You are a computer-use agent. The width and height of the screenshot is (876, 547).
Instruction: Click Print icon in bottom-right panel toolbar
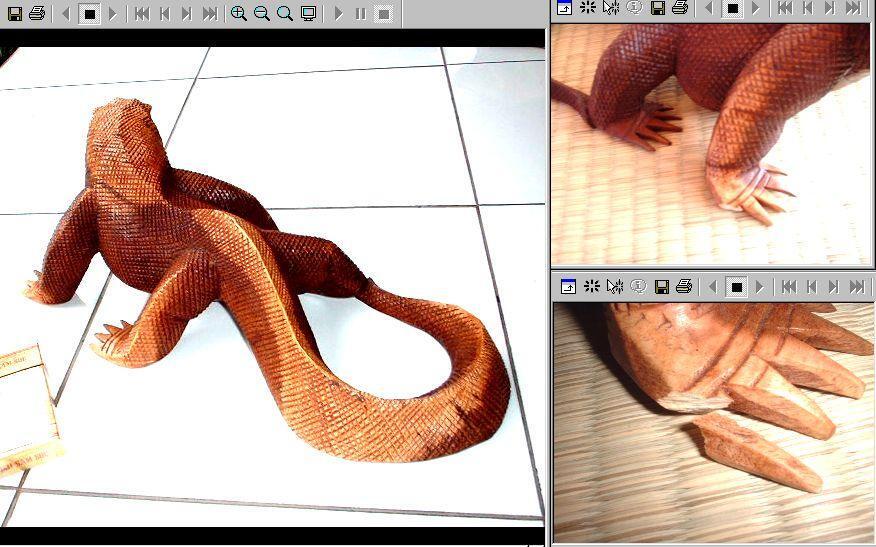684,287
